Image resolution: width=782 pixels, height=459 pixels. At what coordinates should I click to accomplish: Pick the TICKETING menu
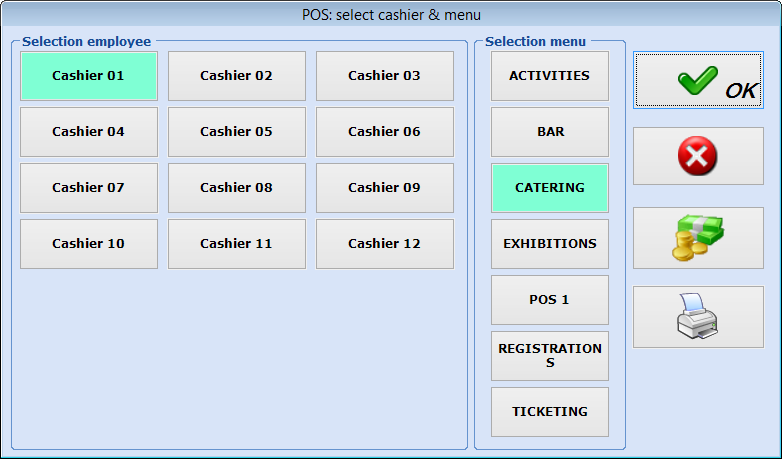[550, 412]
